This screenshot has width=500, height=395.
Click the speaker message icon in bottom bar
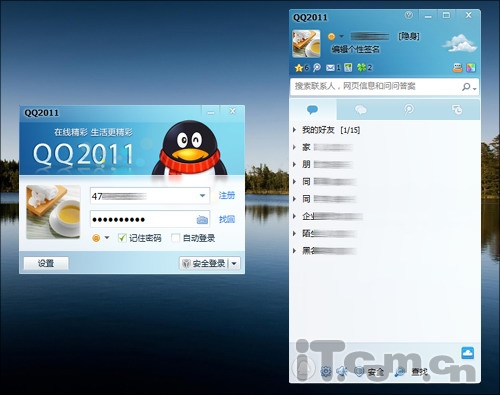click(342, 371)
